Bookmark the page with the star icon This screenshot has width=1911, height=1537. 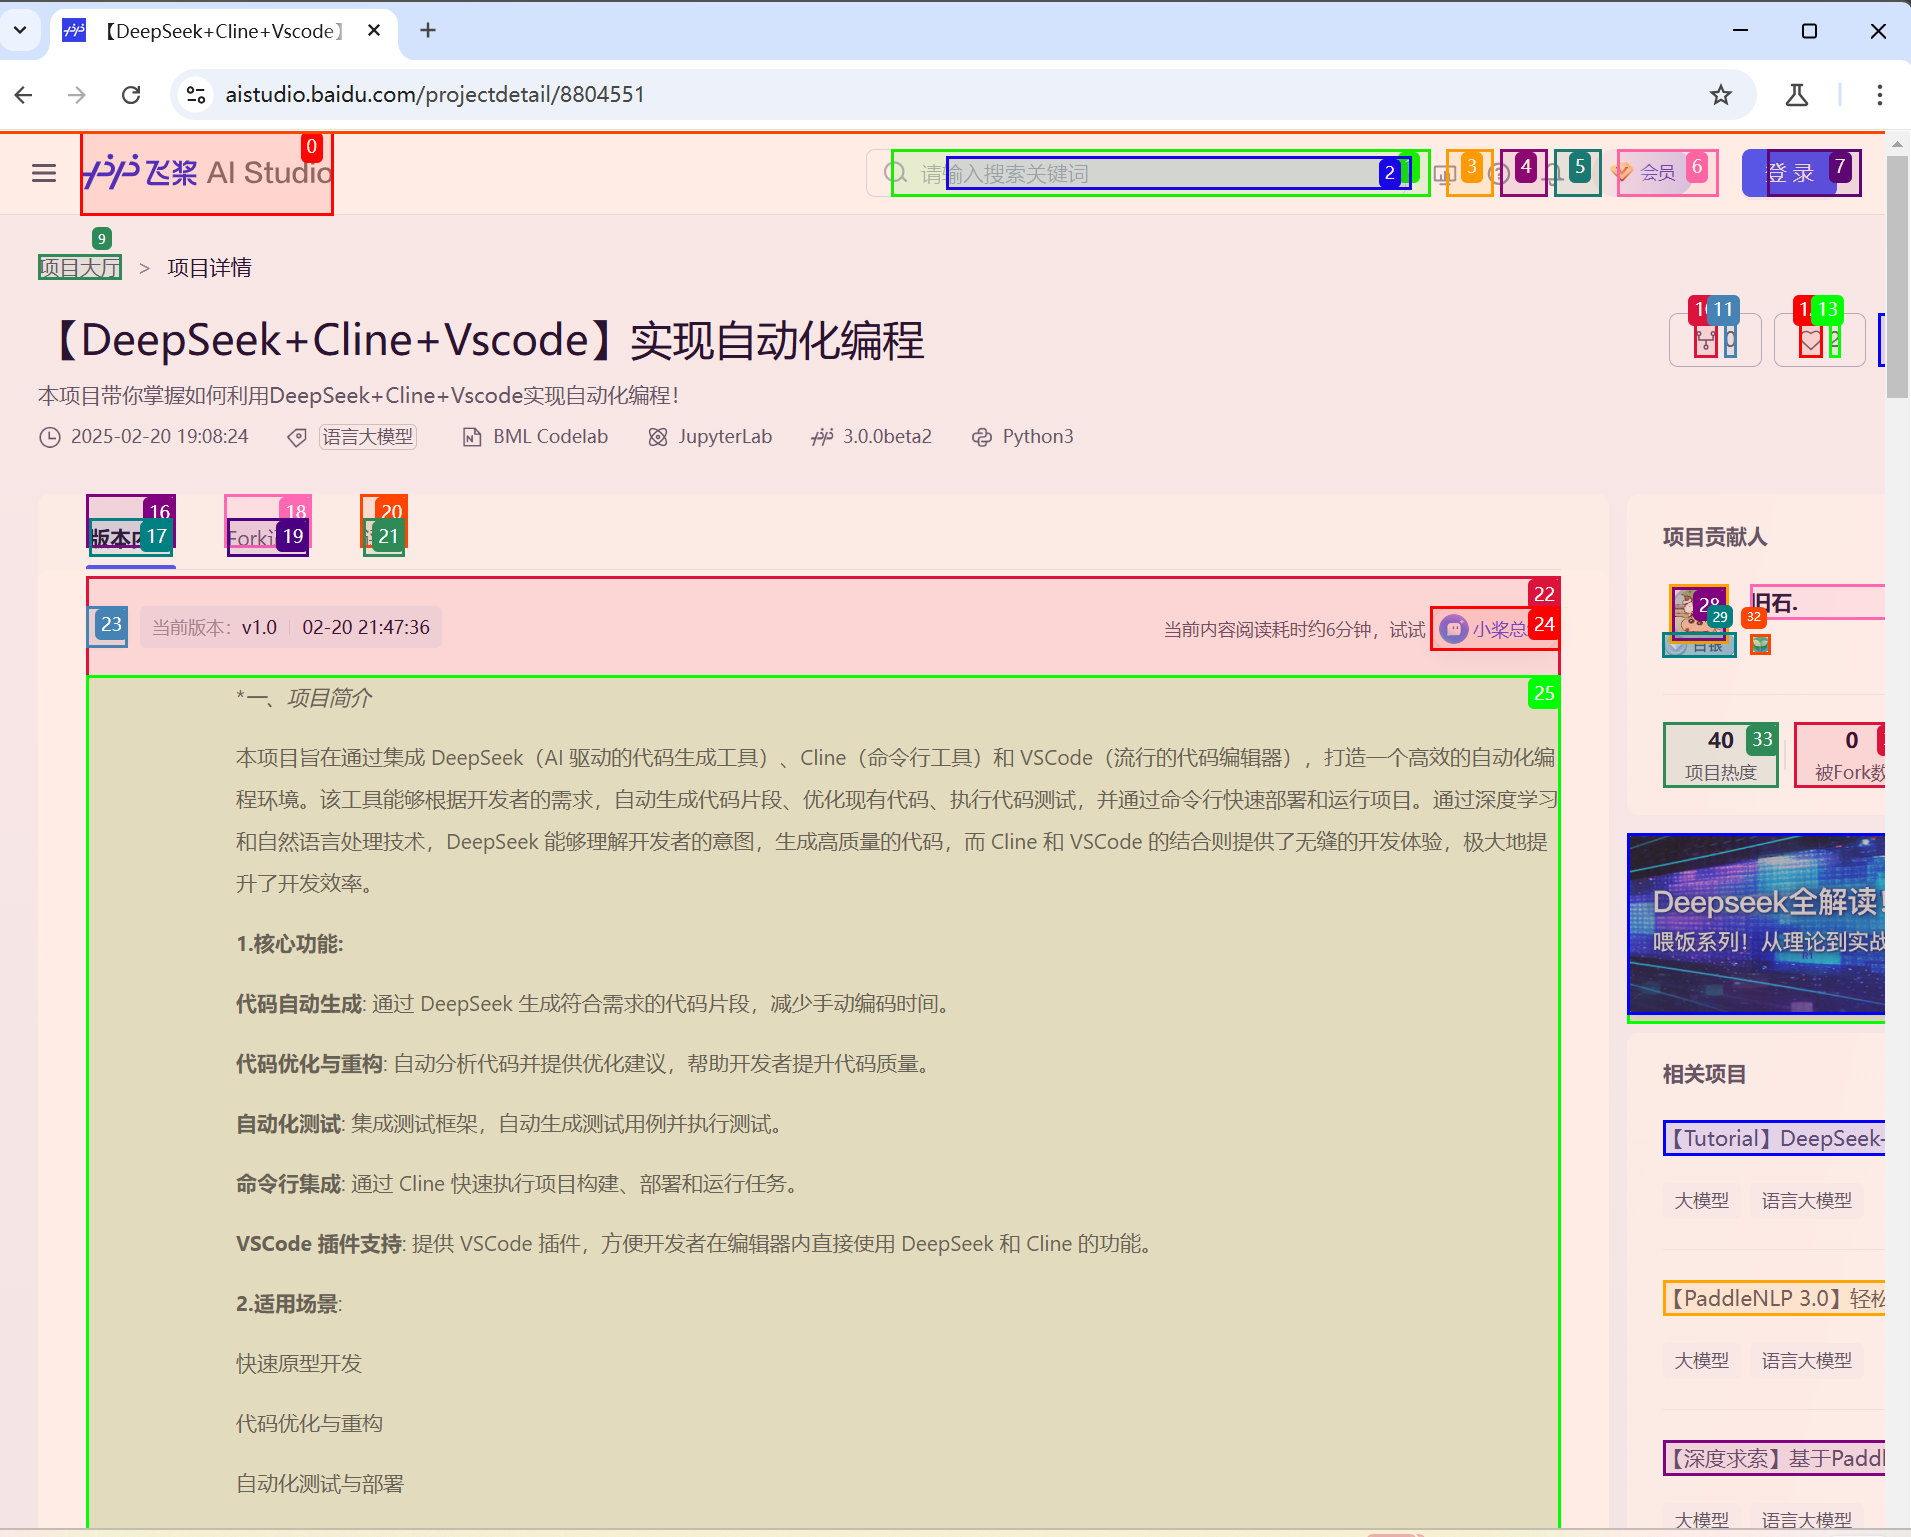pos(1719,94)
